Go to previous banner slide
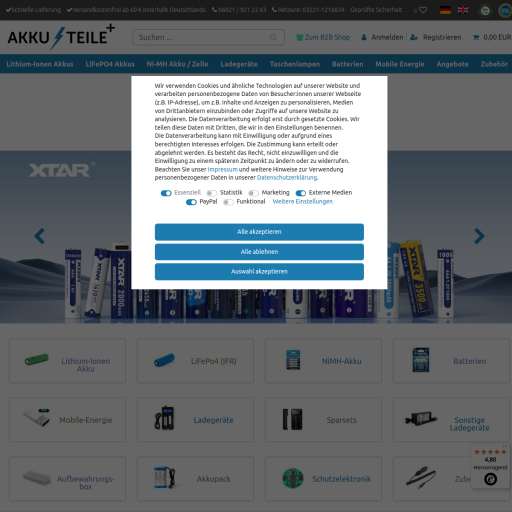 click(39, 236)
